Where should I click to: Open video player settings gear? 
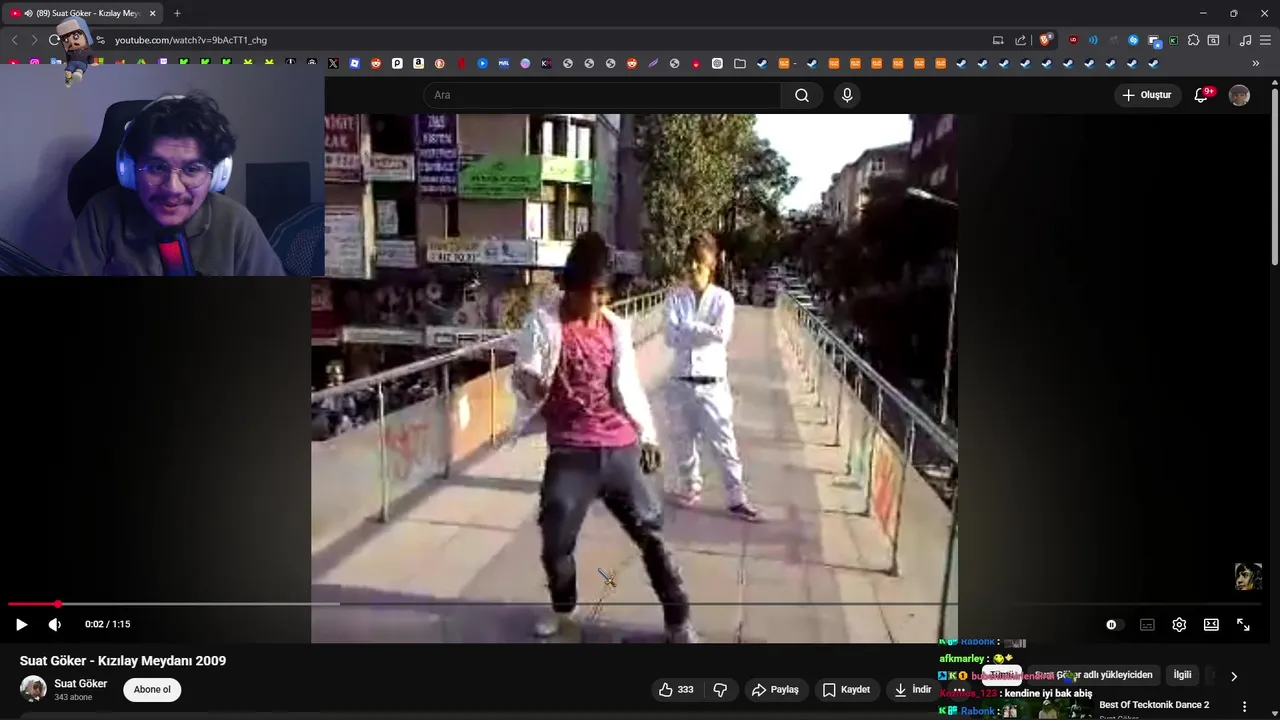(x=1179, y=624)
